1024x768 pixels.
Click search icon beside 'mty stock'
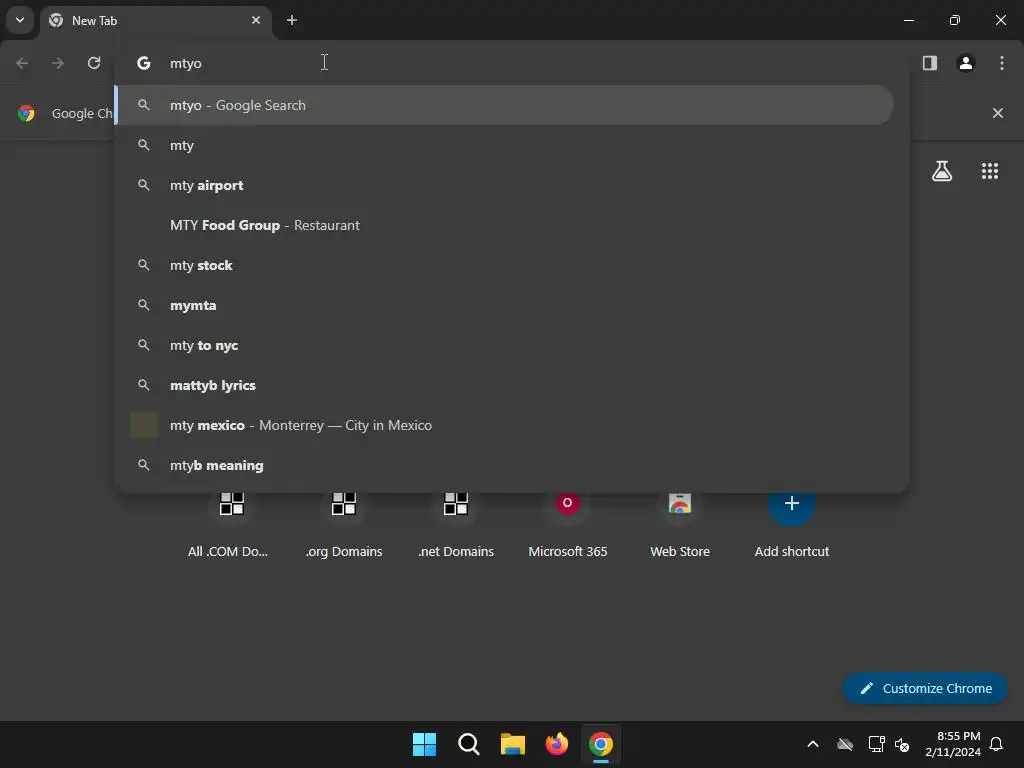point(144,265)
